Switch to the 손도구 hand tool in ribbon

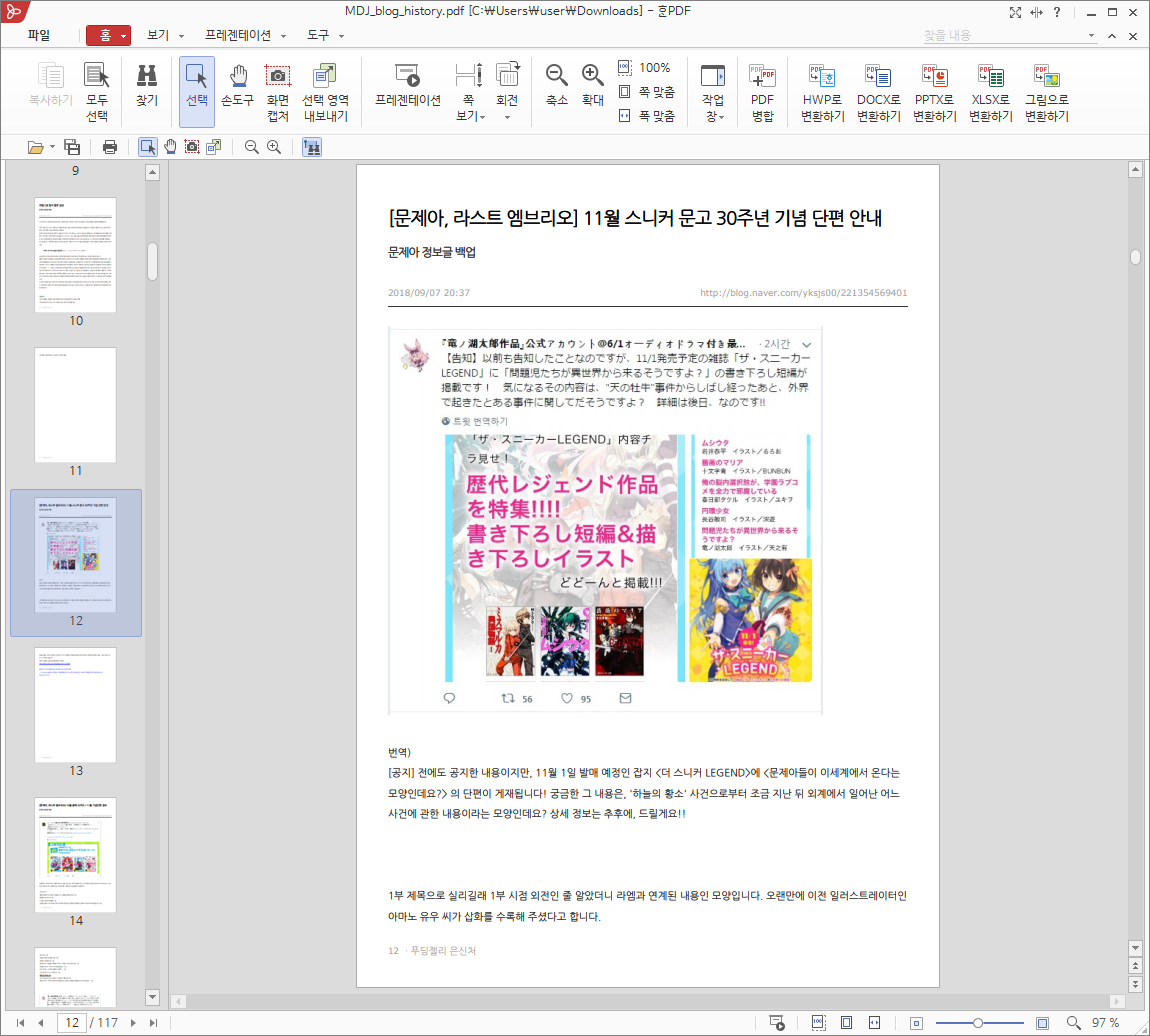tap(238, 85)
